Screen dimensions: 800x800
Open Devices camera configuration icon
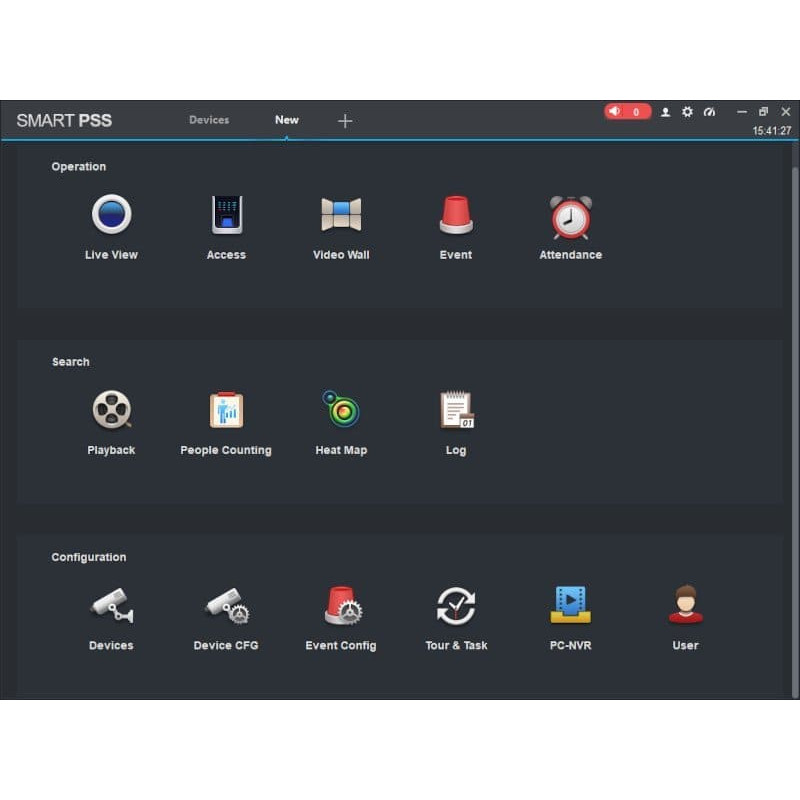point(111,605)
